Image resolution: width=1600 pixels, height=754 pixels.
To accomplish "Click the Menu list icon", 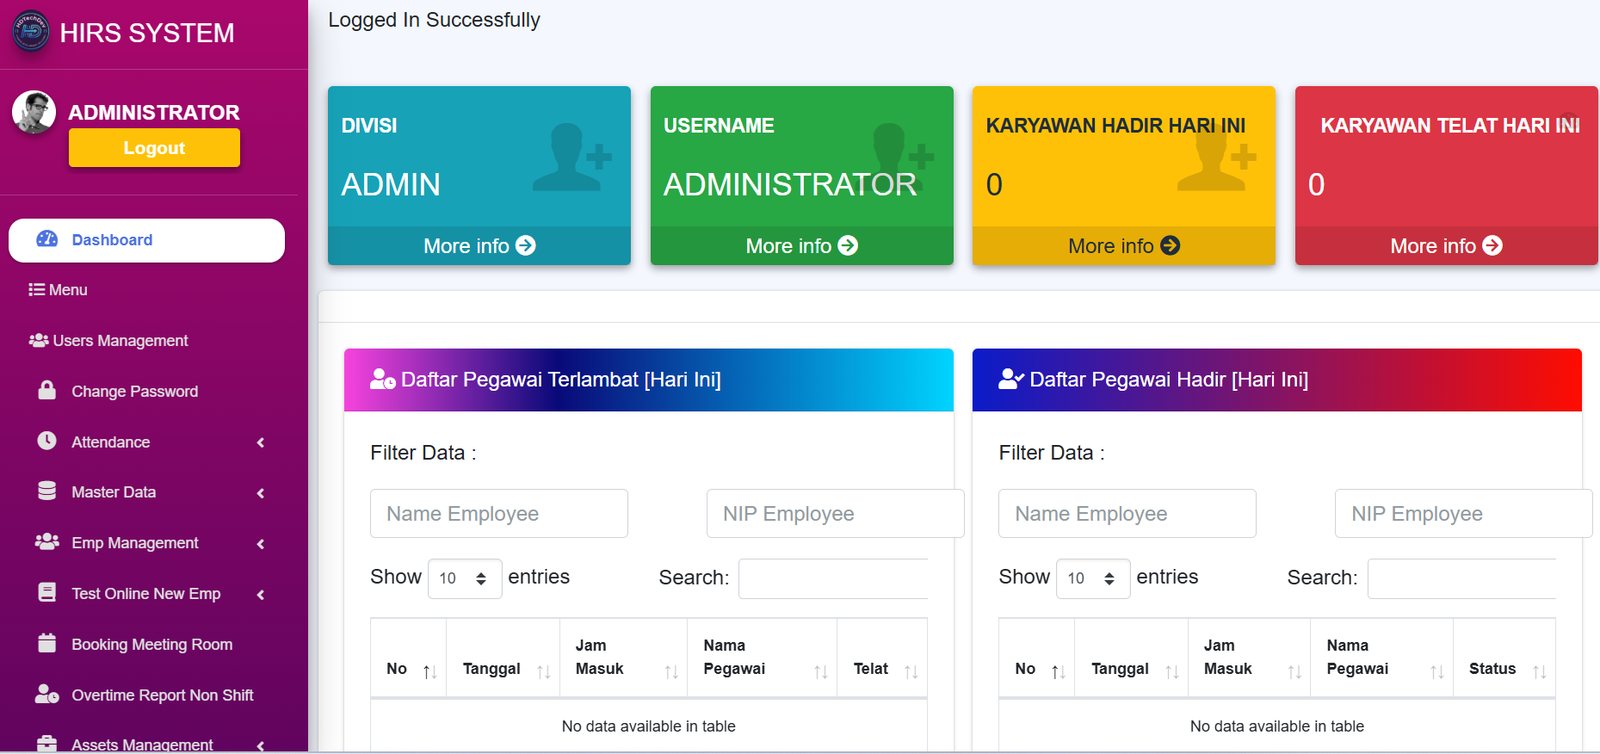I will tap(36, 290).
